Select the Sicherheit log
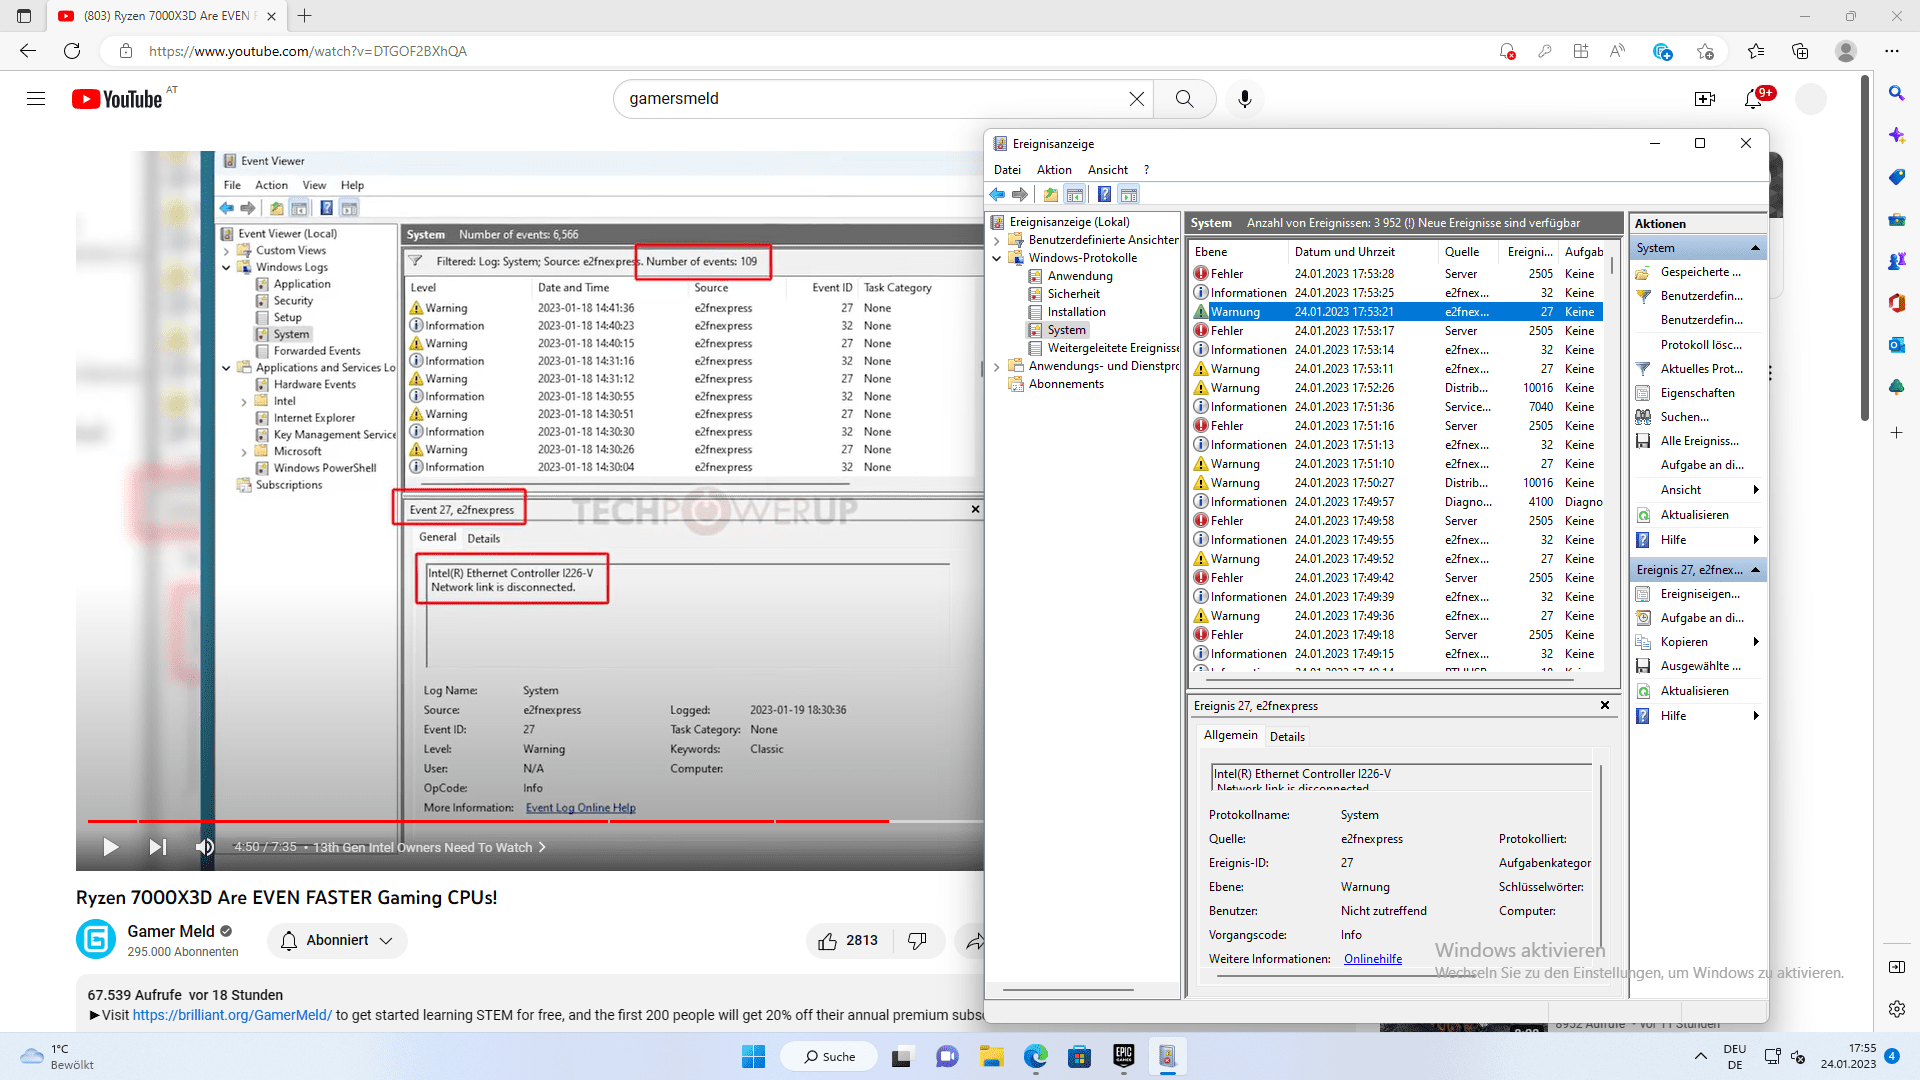The height and width of the screenshot is (1080, 1920). tap(1074, 294)
